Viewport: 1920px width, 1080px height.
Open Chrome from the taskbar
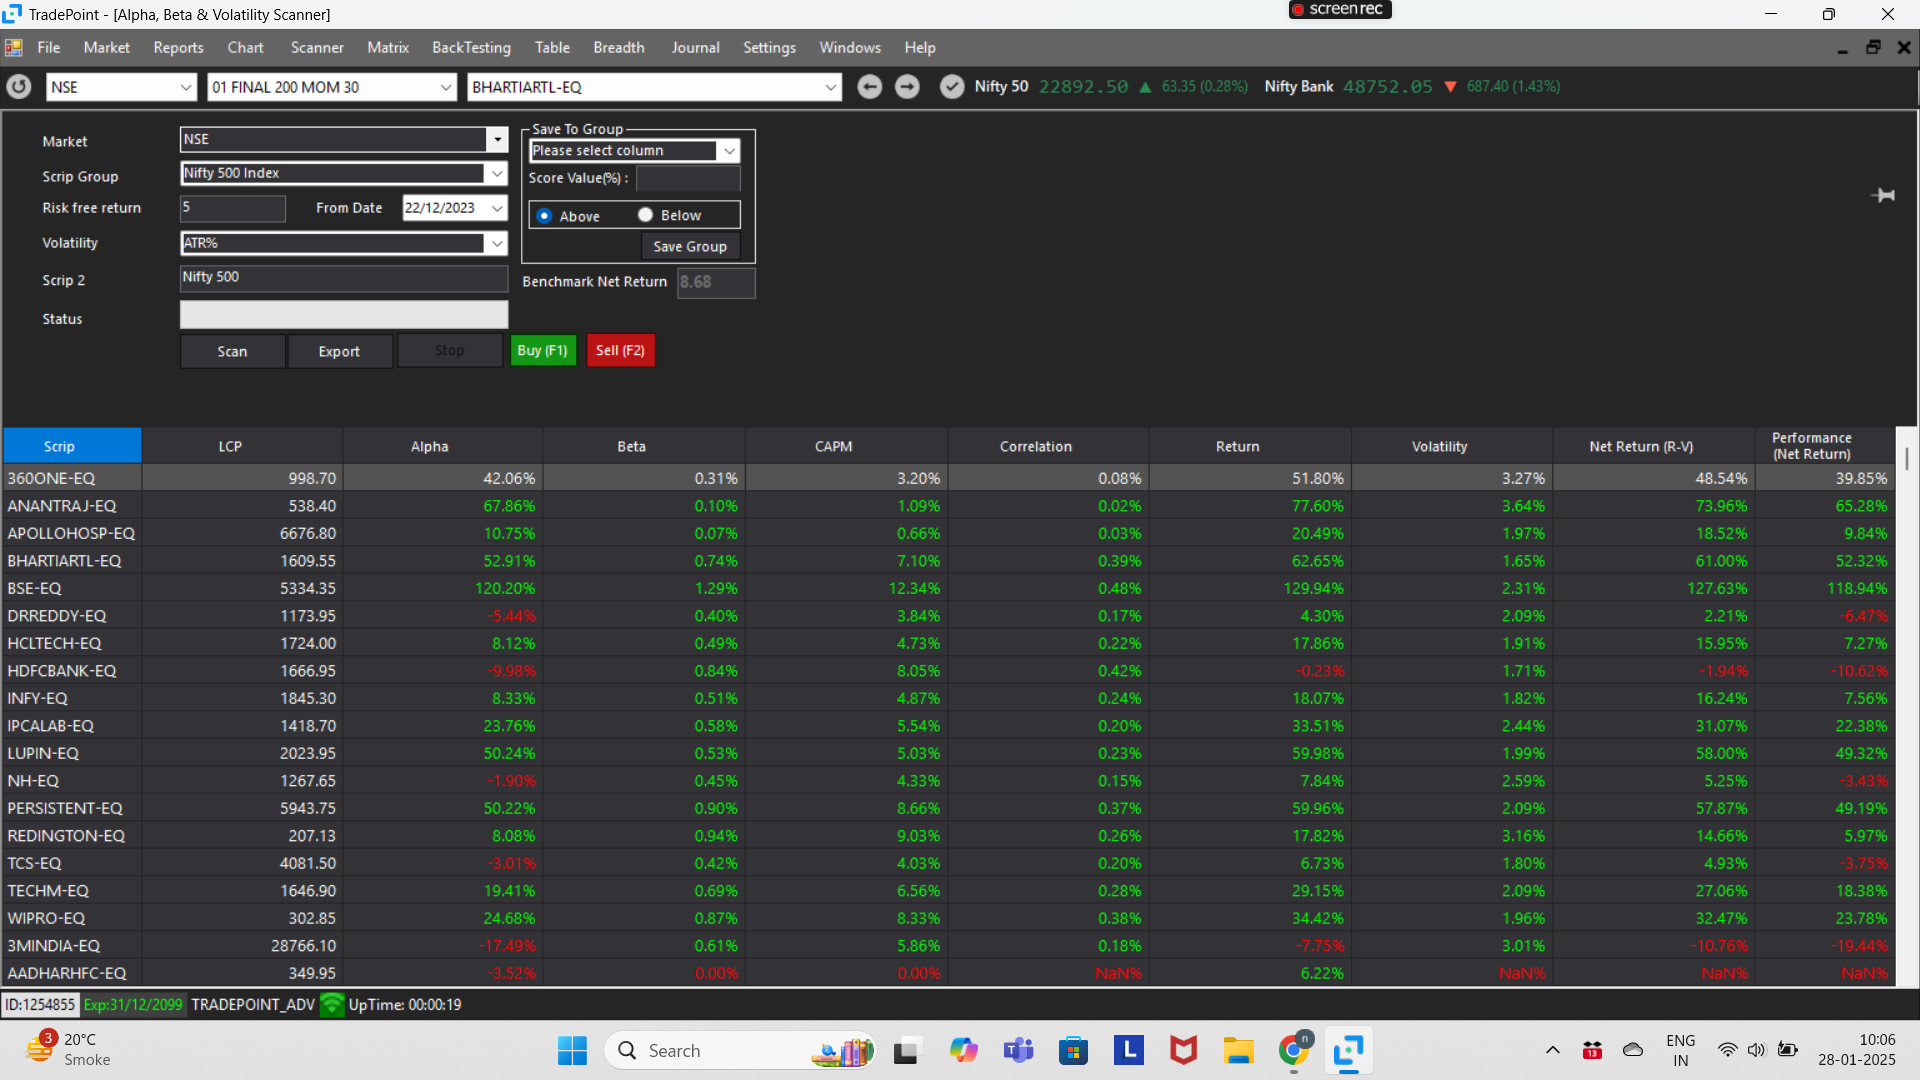point(1292,1050)
